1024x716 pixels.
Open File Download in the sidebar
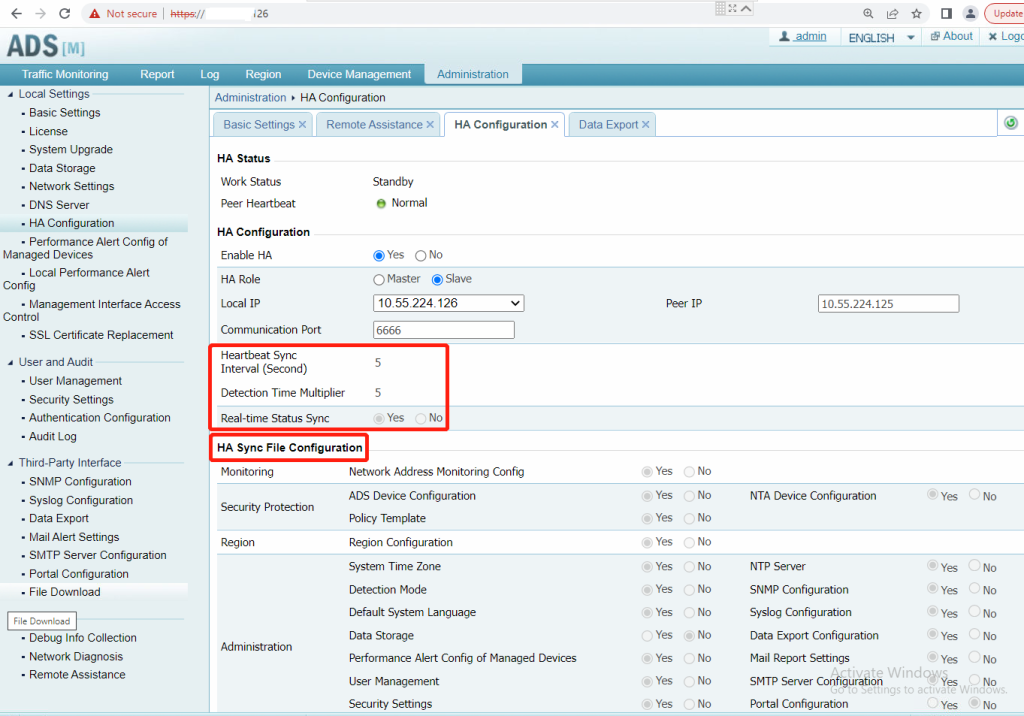click(x=65, y=592)
